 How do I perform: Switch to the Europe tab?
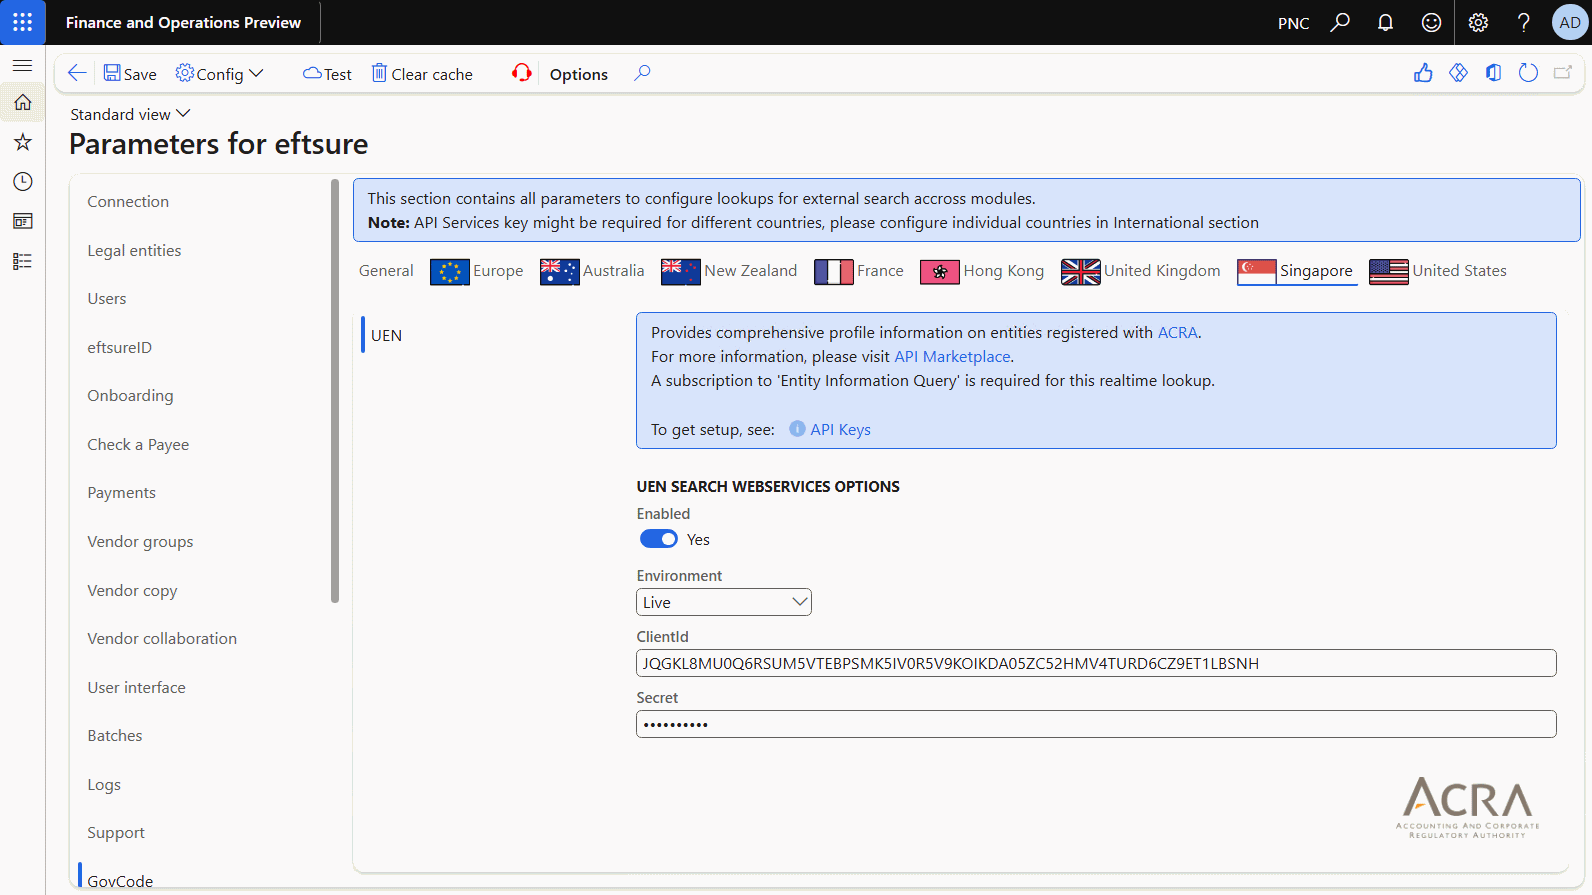[x=477, y=271]
